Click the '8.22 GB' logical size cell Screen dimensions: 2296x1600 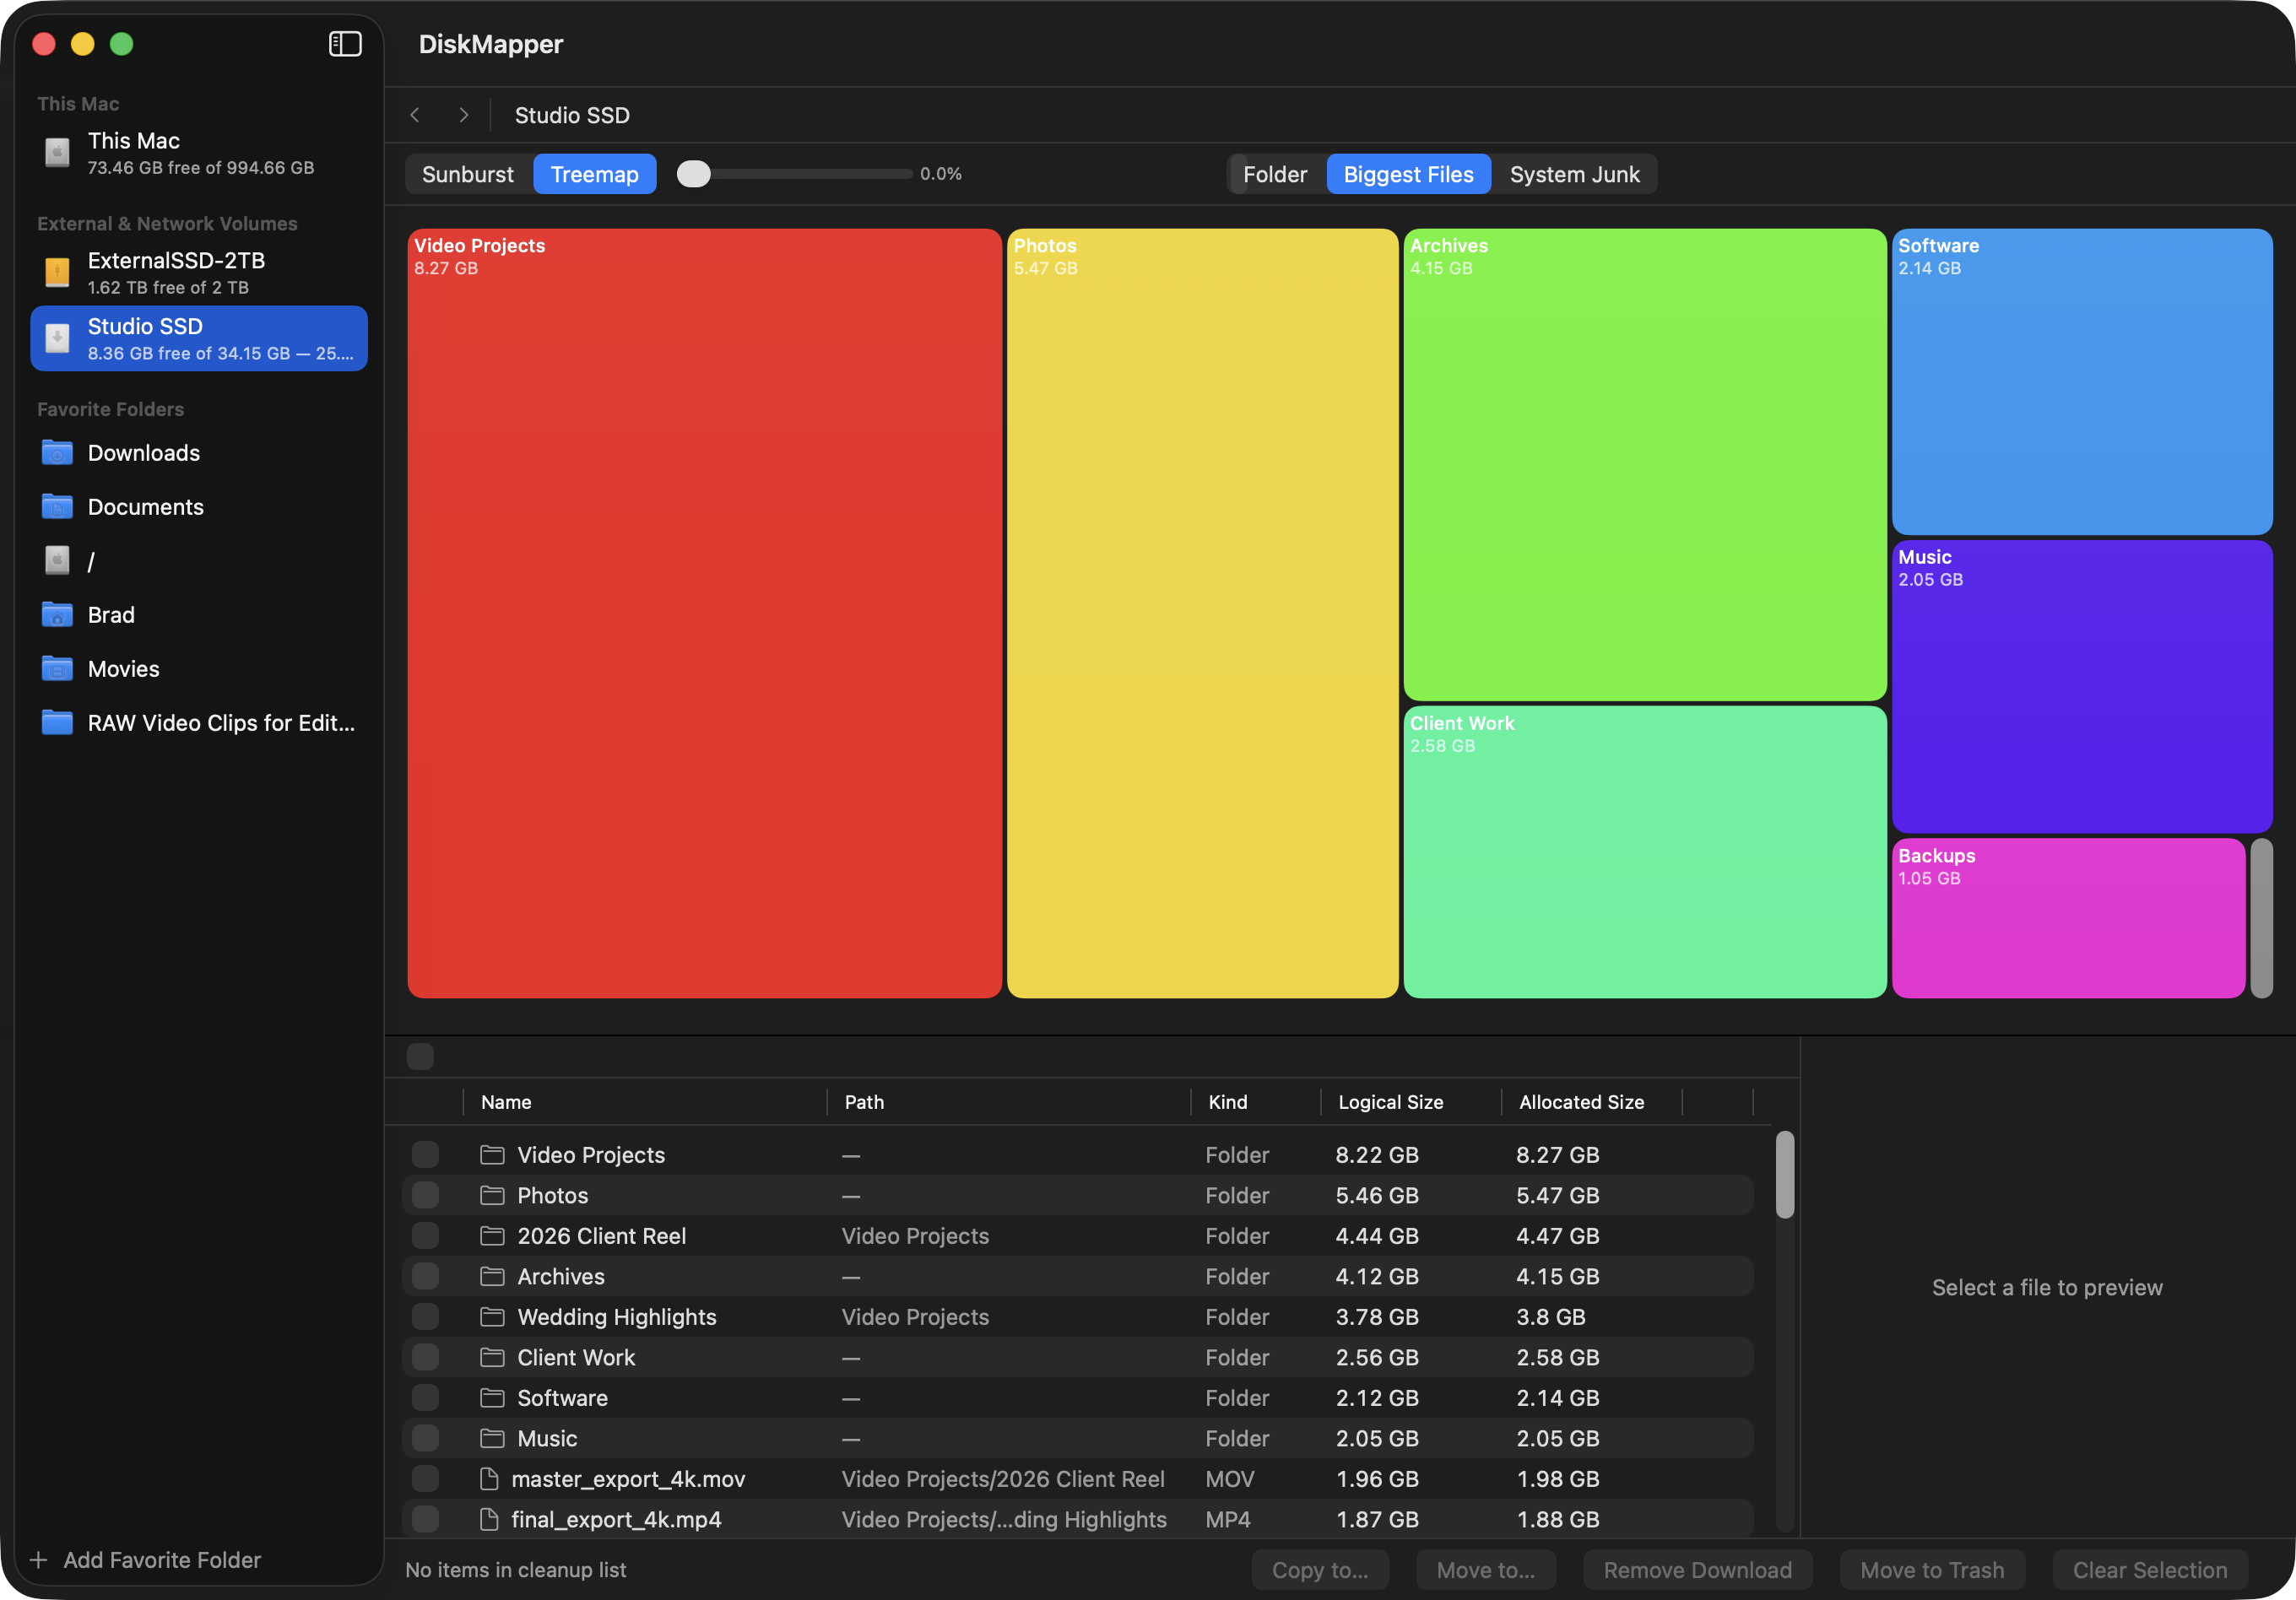click(1377, 1155)
